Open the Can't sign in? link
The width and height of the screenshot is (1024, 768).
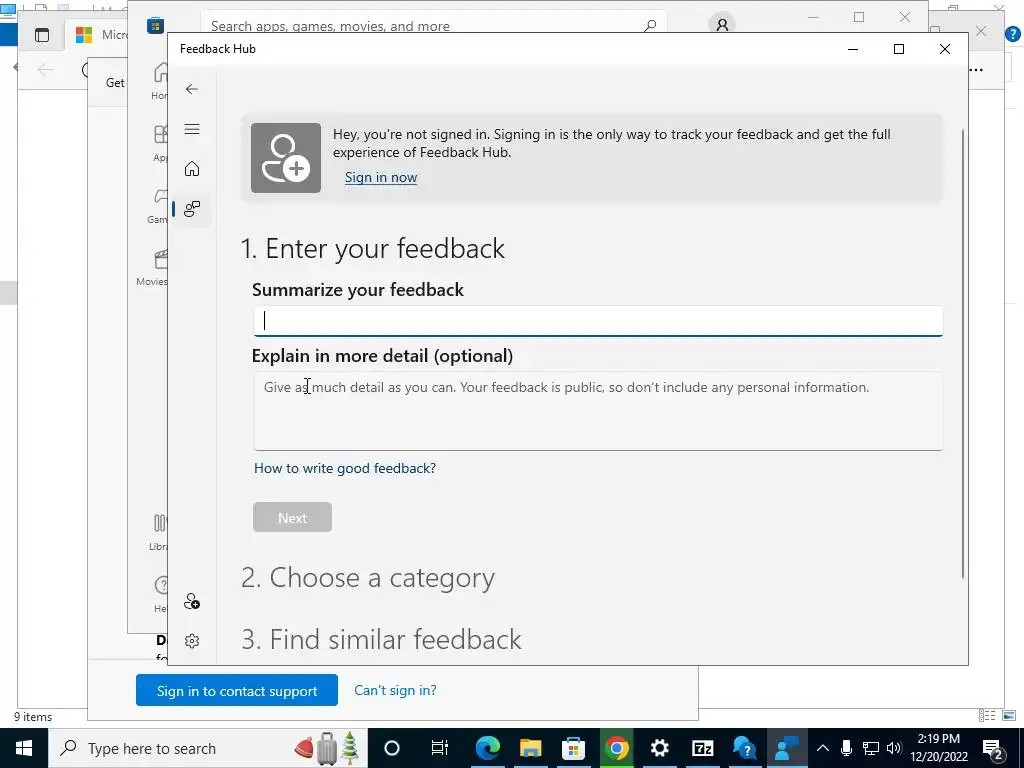pos(395,690)
